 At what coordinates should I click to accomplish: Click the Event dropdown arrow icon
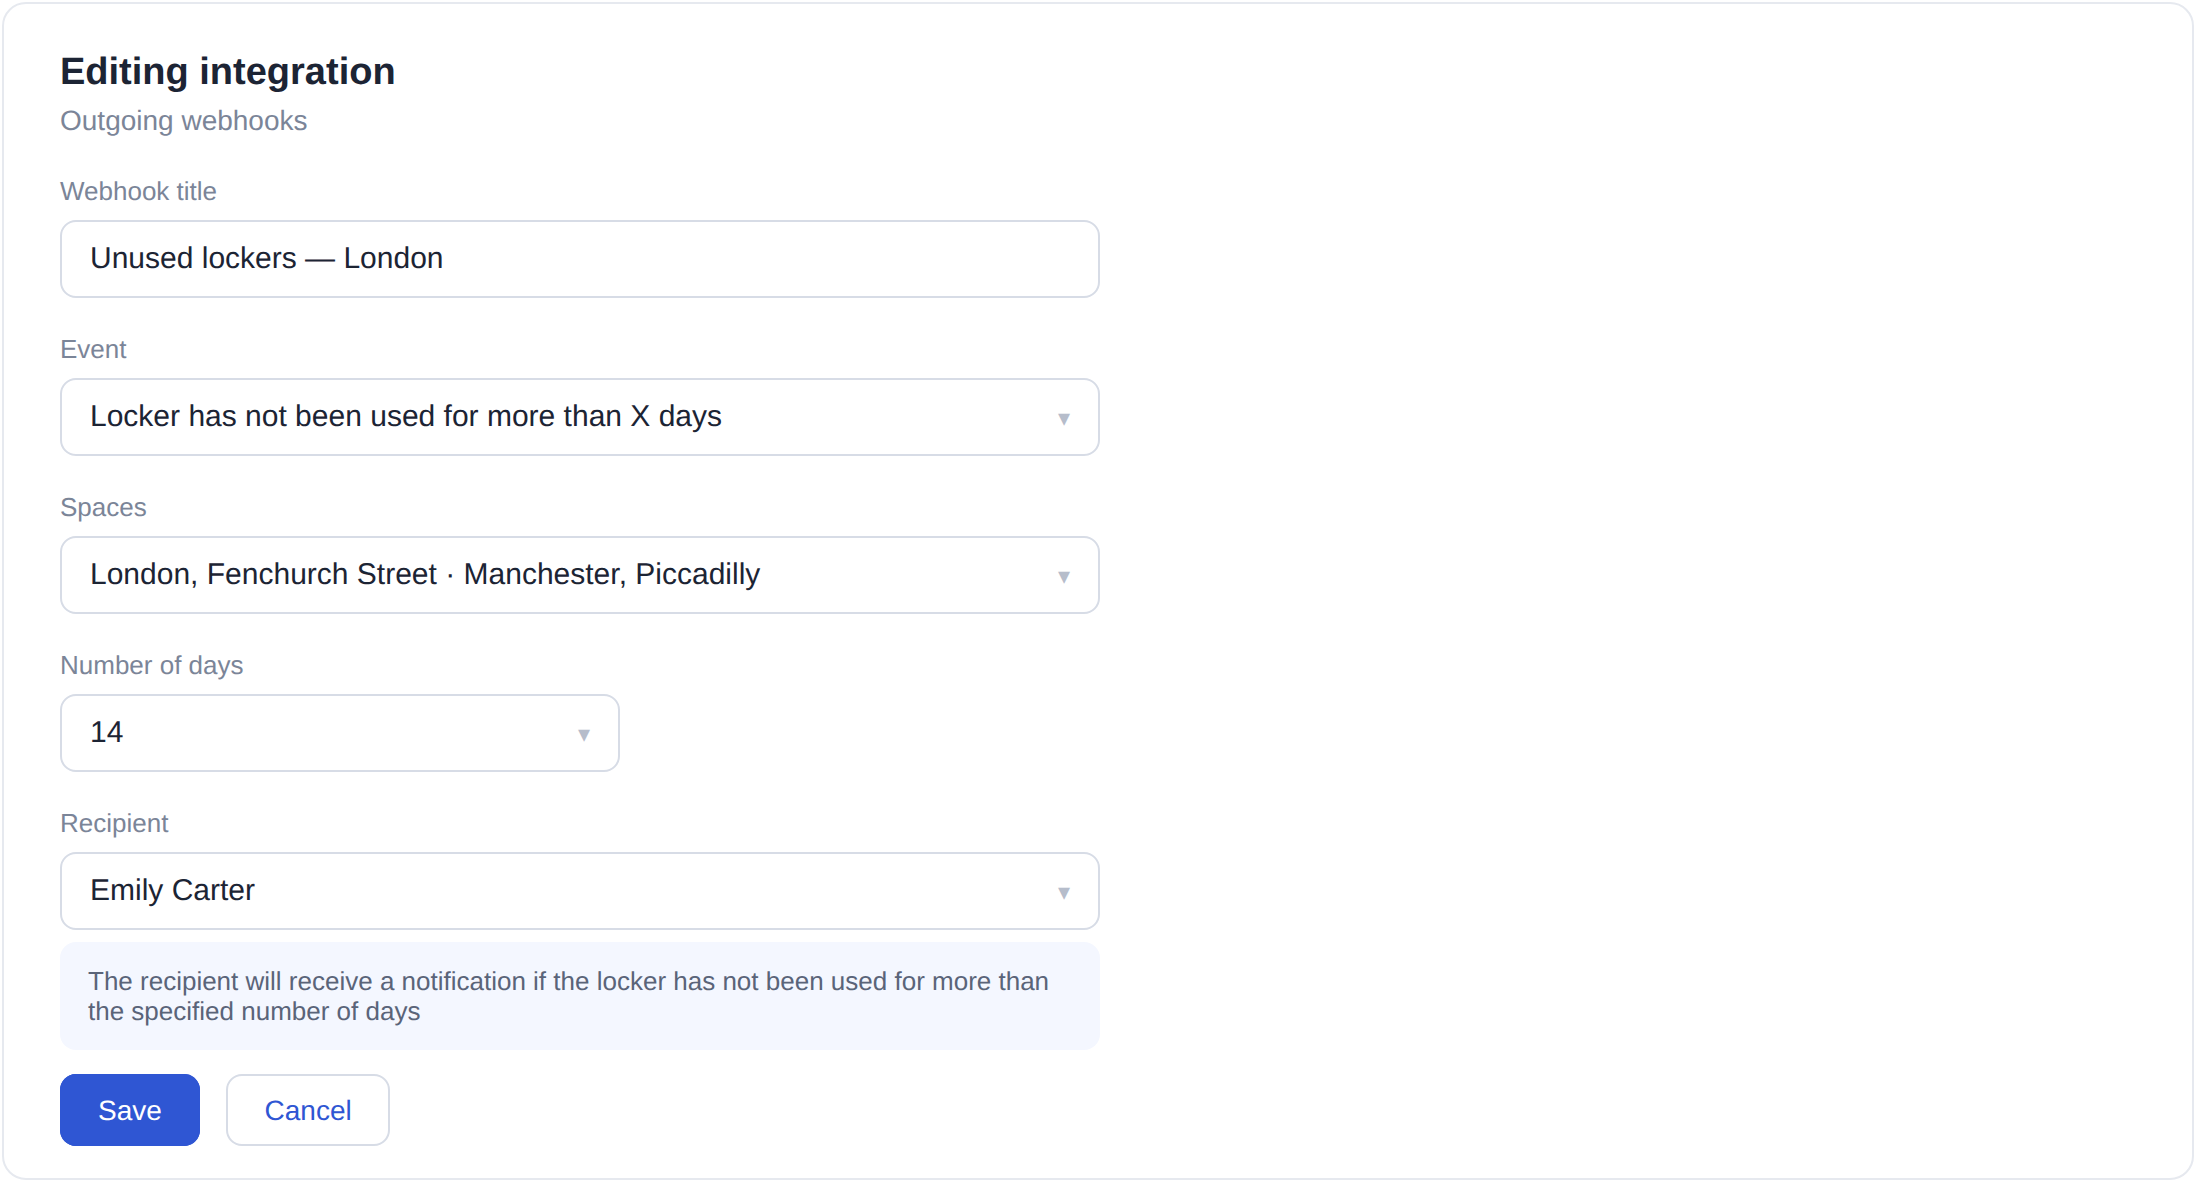1064,419
